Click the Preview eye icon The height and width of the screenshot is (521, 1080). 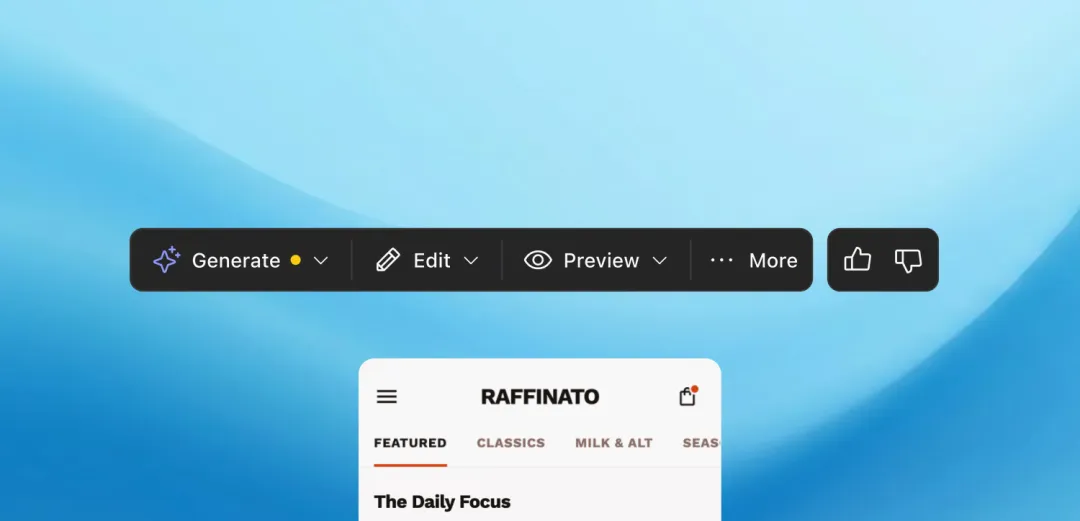pos(538,260)
